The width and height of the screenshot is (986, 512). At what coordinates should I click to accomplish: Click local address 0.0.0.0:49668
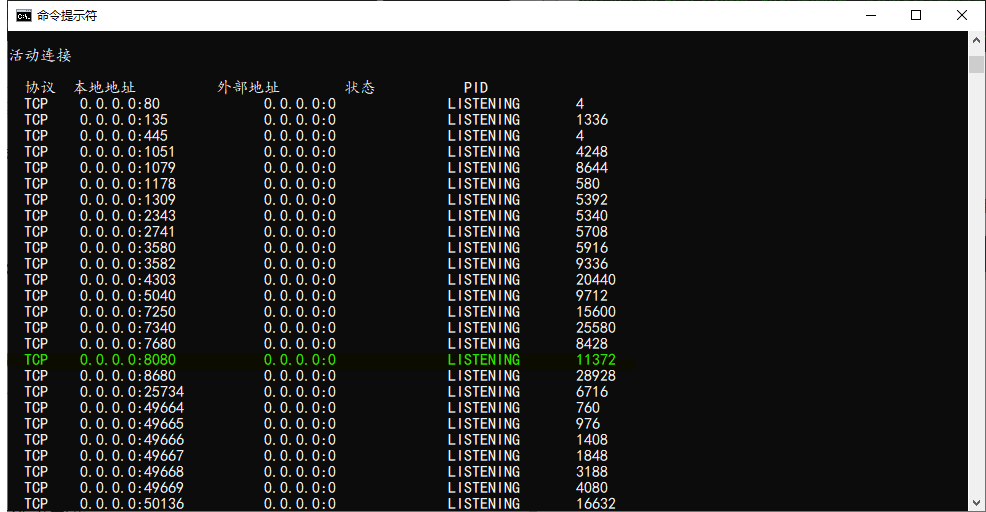point(132,472)
